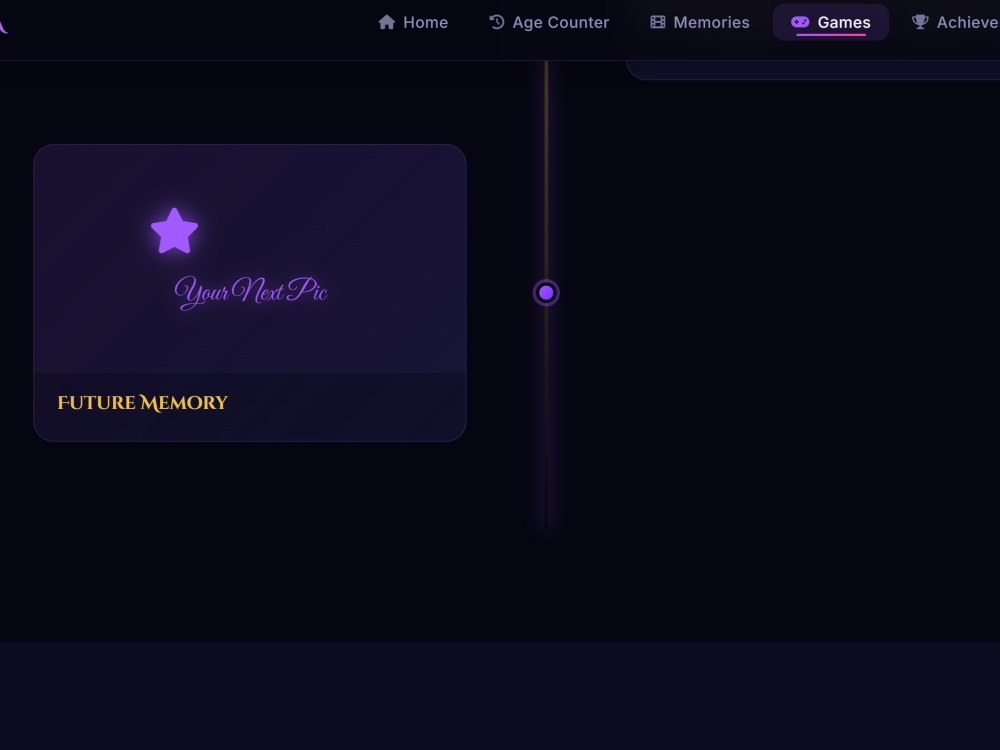Image resolution: width=1000 pixels, height=750 pixels.
Task: Click the film-strip icon beside Memories
Action: point(658,22)
